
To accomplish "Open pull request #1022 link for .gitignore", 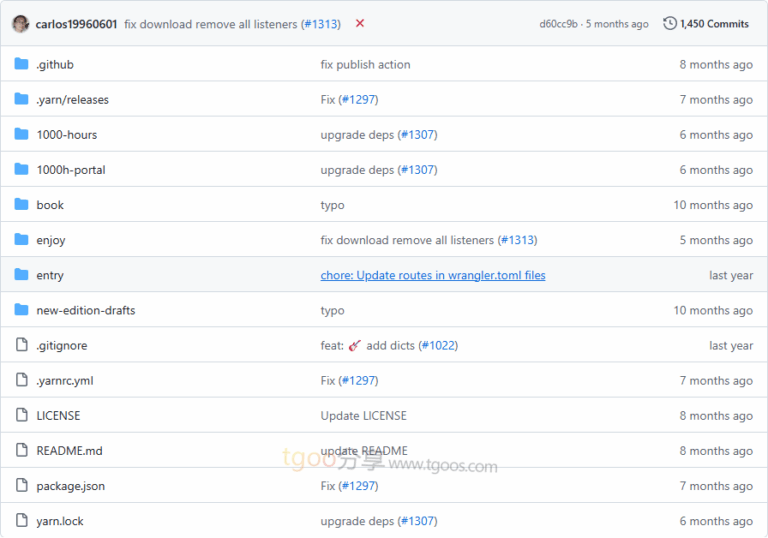I will (x=438, y=345).
